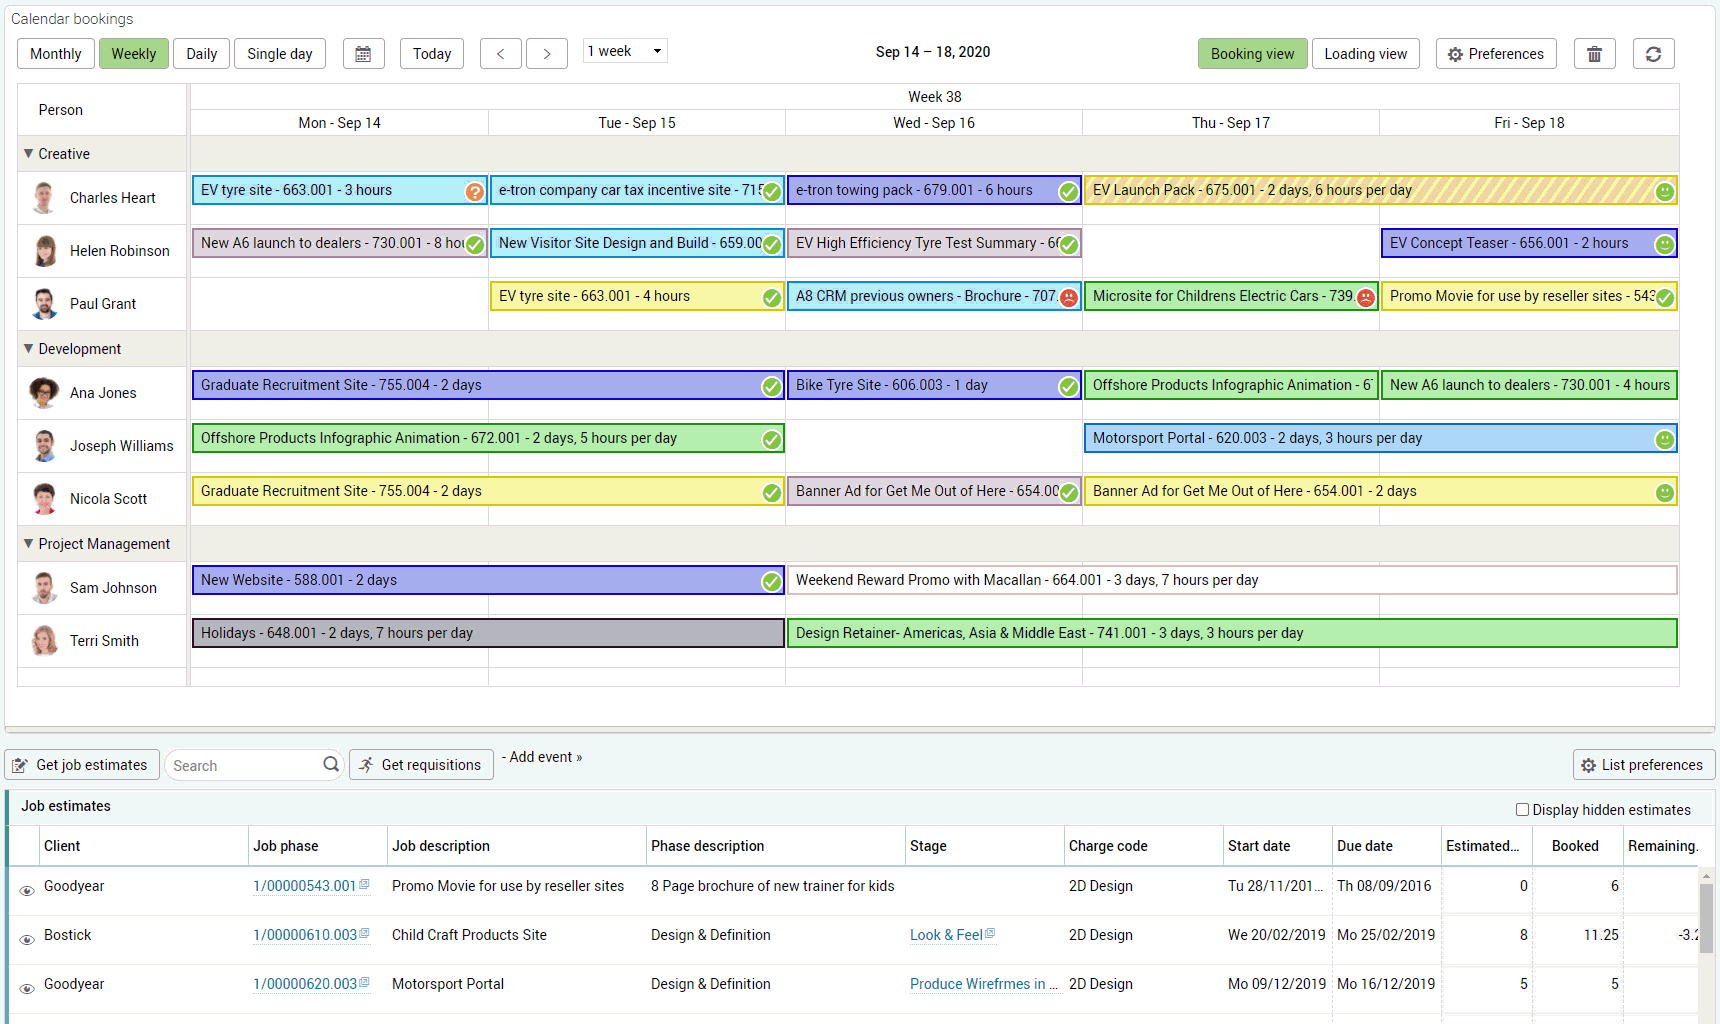The image size is (1720, 1024).
Task: Click the trash delete booking icon
Action: tap(1594, 53)
